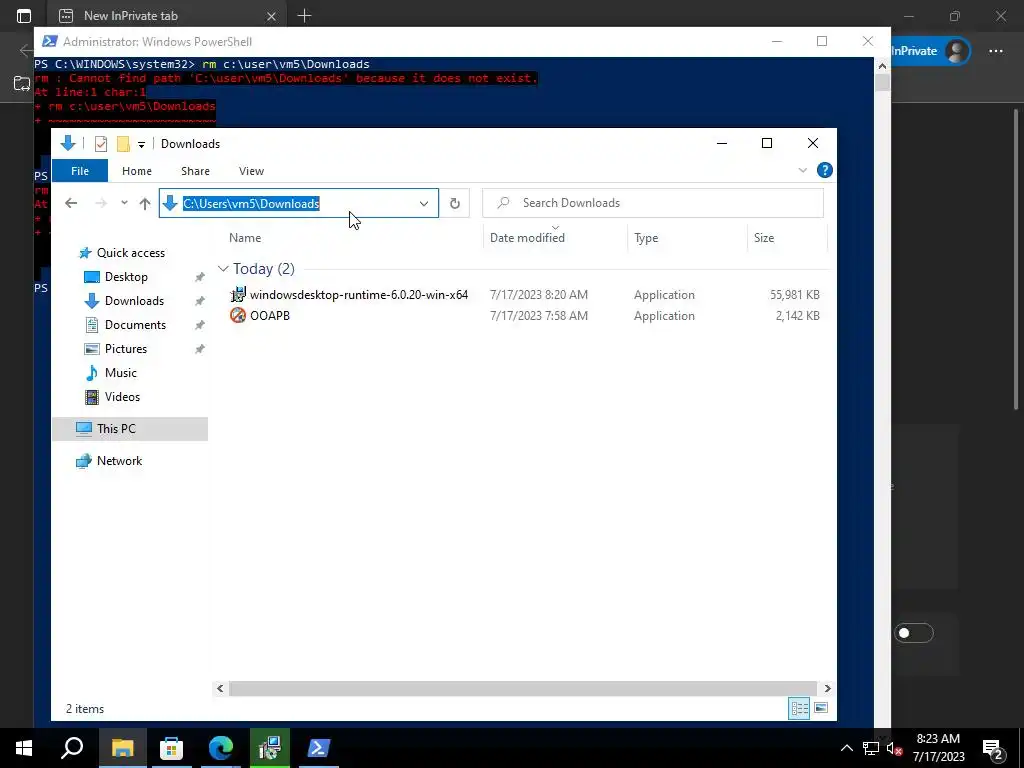Open the Customize Quick Access Toolbar dropdown arrow
The width and height of the screenshot is (1024, 768).
click(141, 144)
